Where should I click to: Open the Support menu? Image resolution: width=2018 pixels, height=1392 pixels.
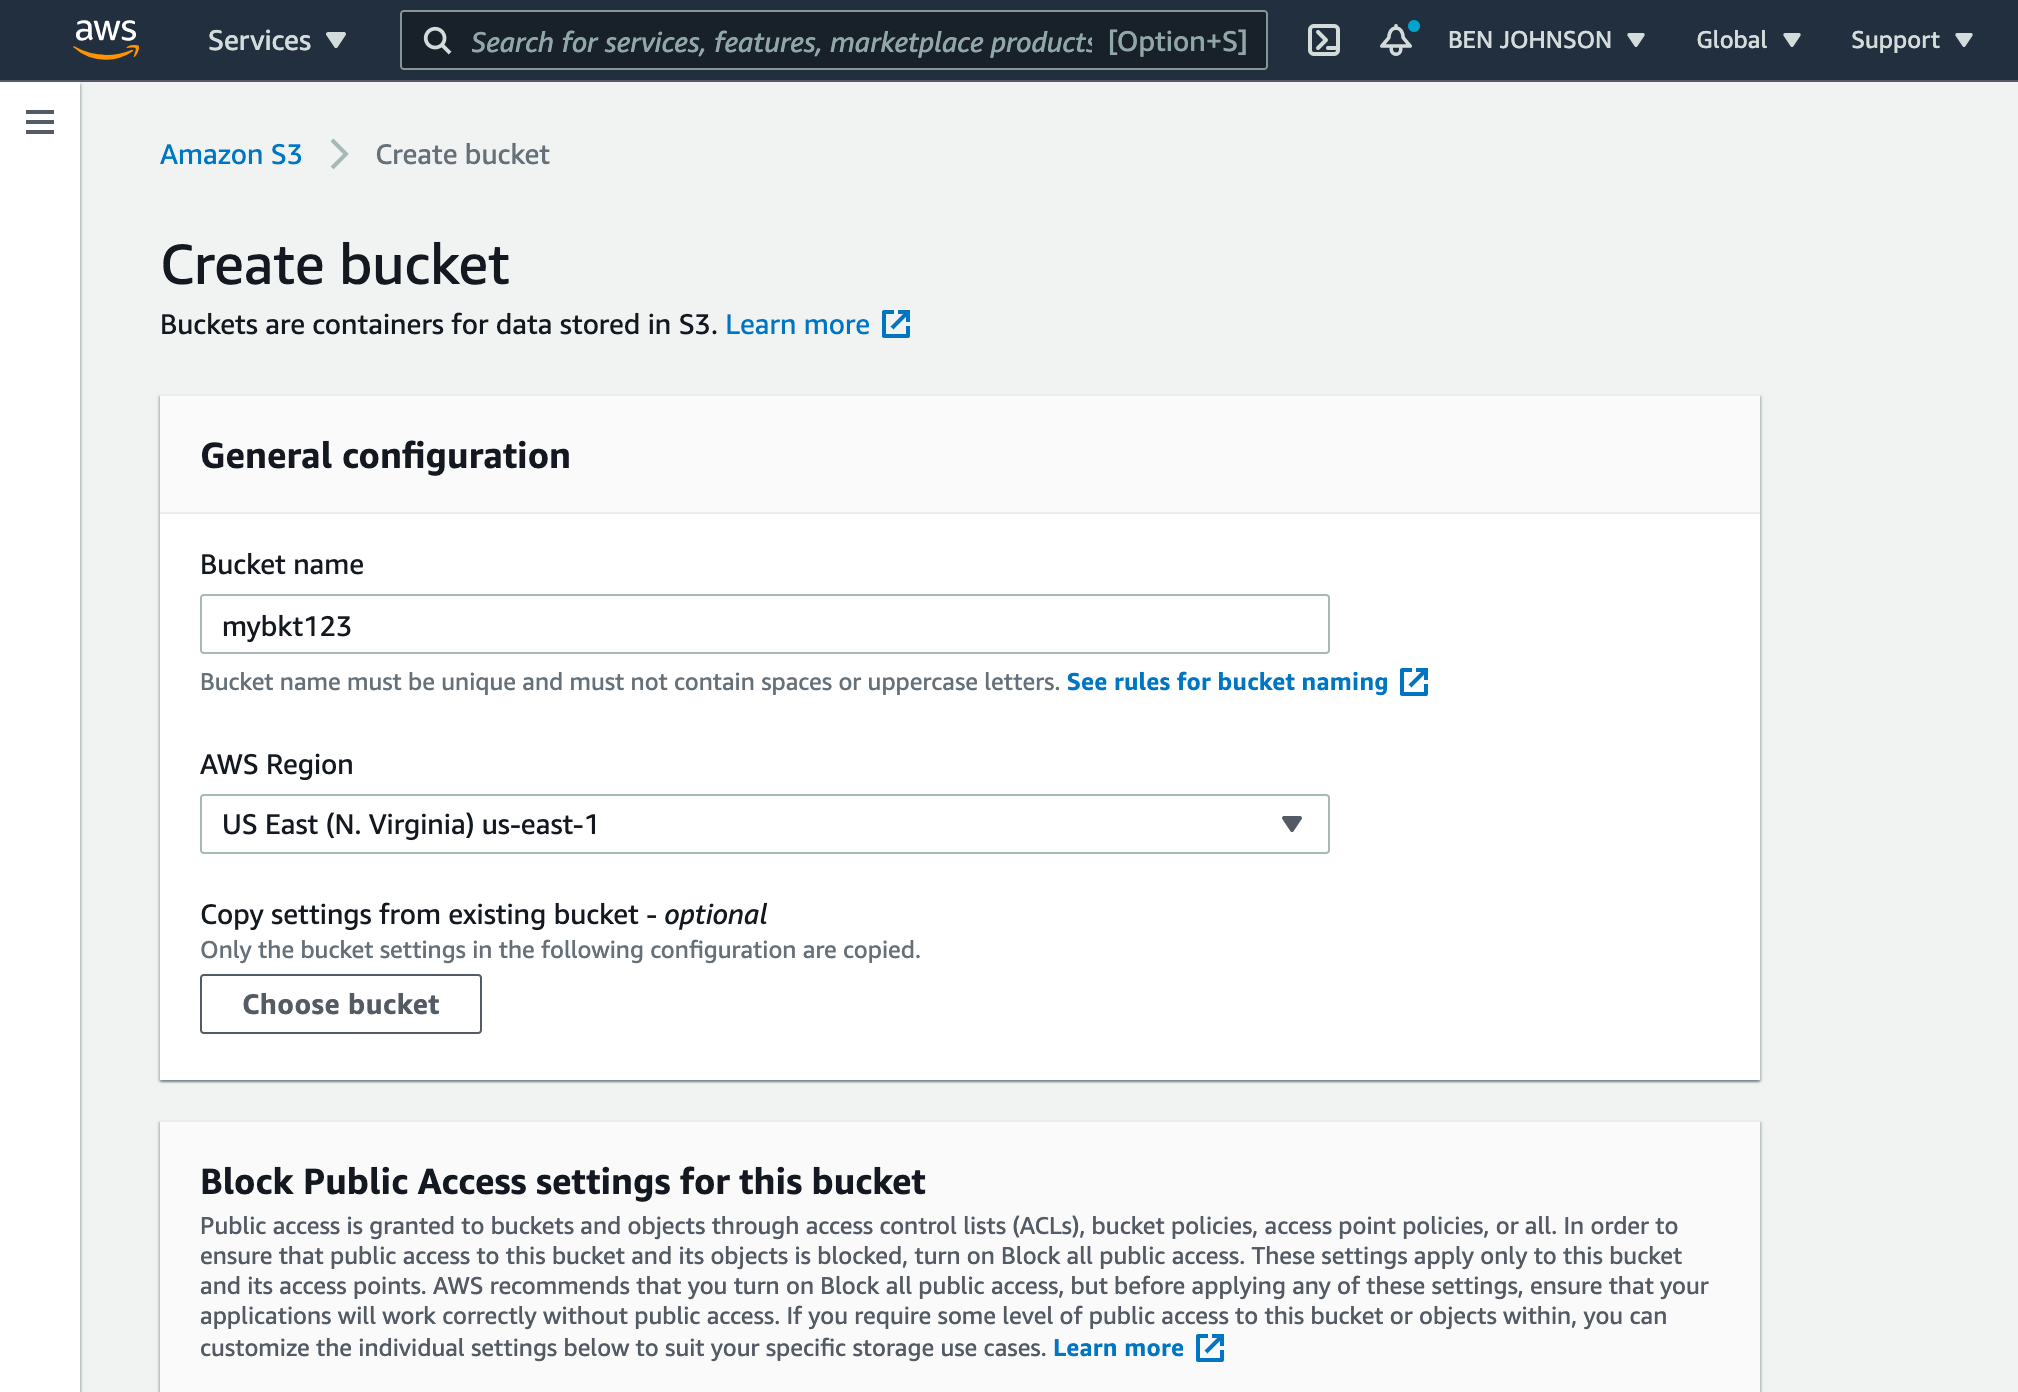(1910, 40)
